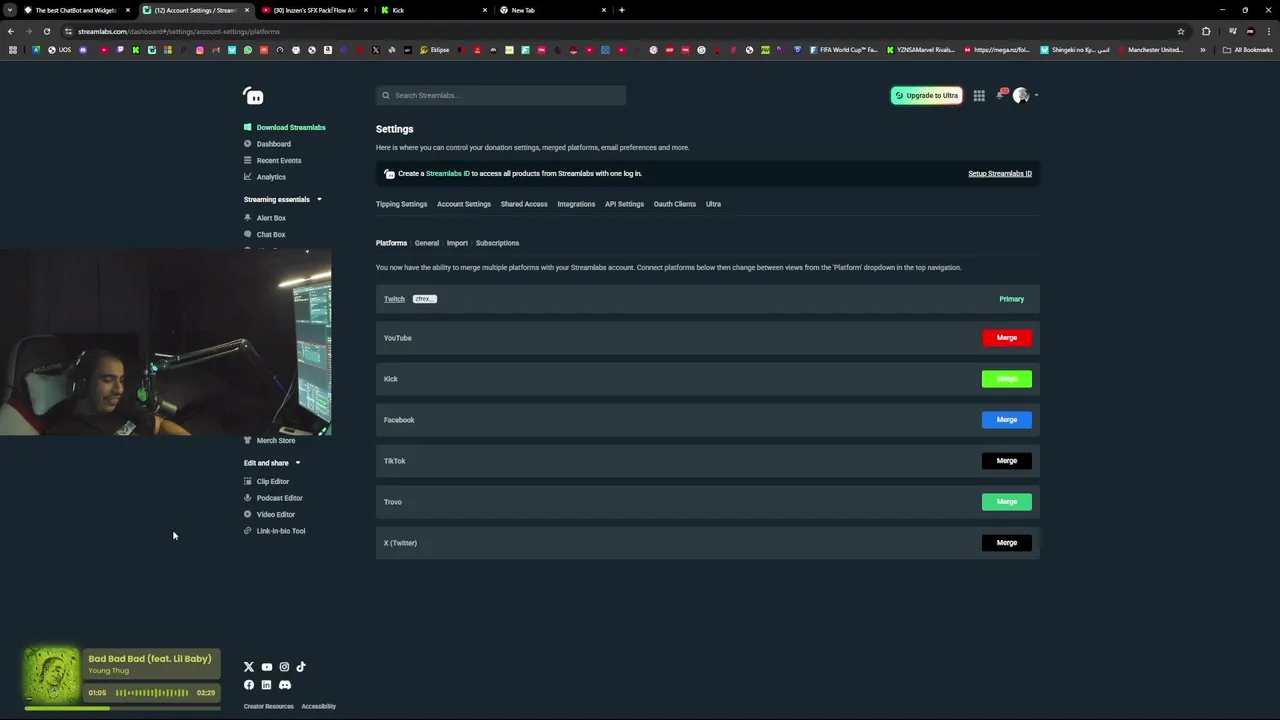
Task: Click the Bad Bad Bad album art thumbnail
Action: (51, 677)
